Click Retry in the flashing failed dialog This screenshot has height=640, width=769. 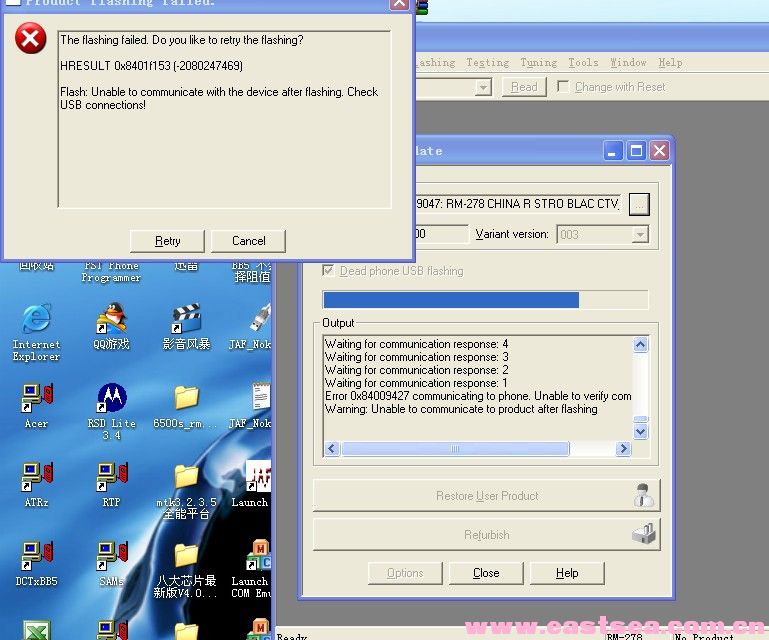coord(168,241)
